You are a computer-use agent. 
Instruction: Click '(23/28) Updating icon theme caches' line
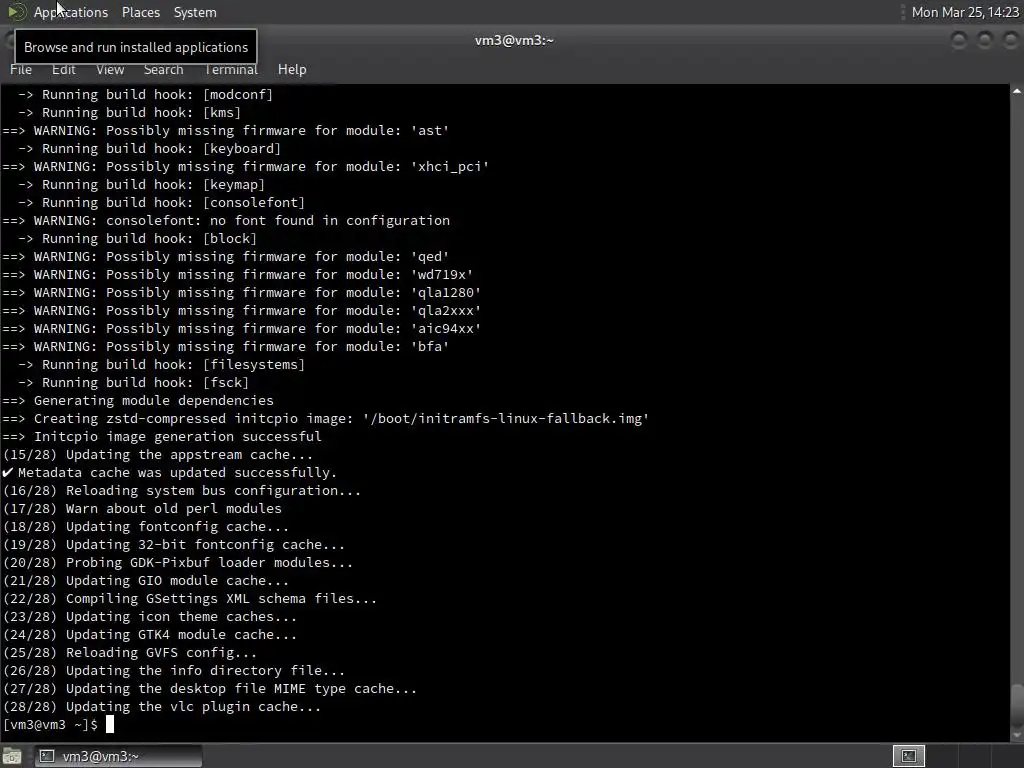(150, 617)
